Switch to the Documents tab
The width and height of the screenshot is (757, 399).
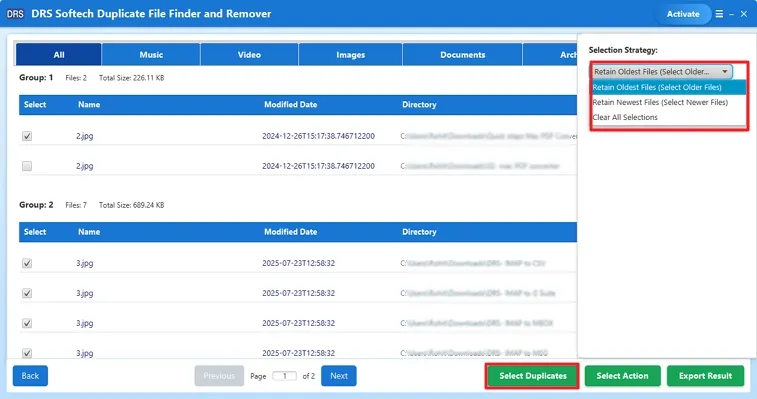tap(463, 55)
